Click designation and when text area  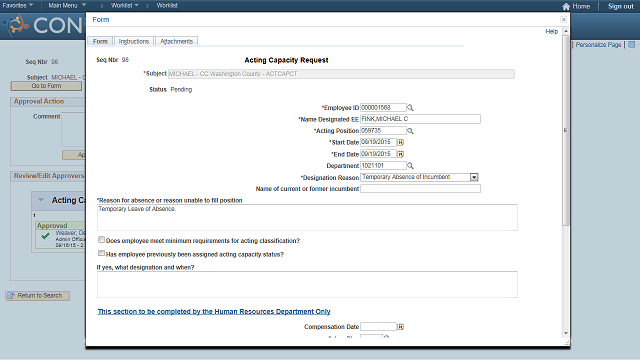[307, 284]
